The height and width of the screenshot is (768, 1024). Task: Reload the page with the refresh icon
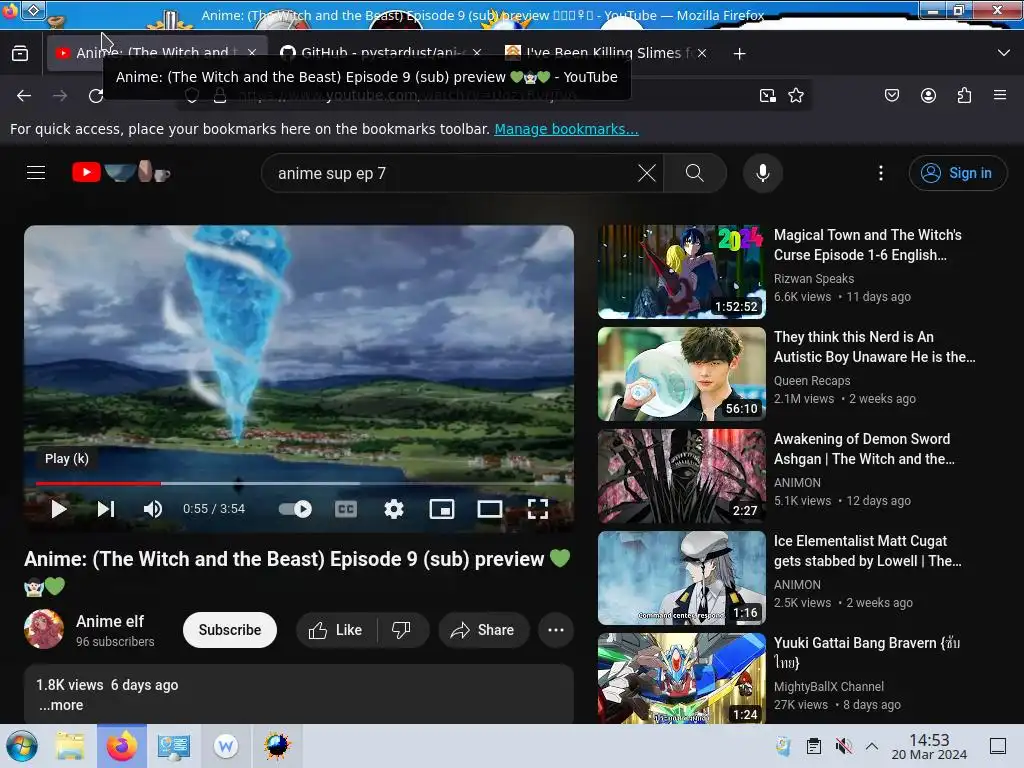click(x=96, y=95)
